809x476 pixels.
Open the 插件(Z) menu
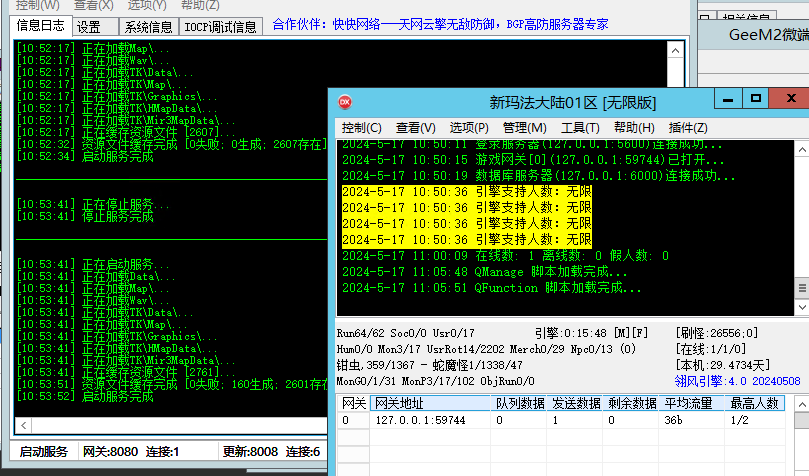[688, 128]
